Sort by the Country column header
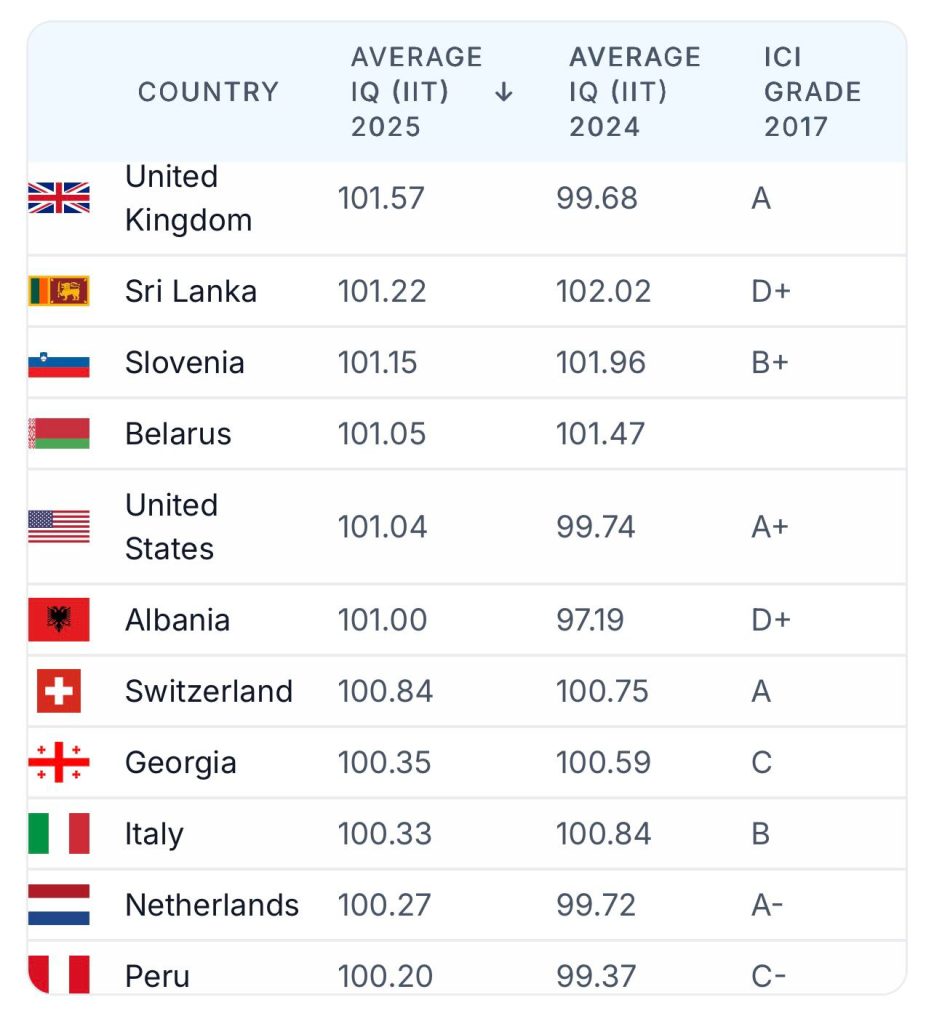934x1024 pixels. (x=208, y=92)
